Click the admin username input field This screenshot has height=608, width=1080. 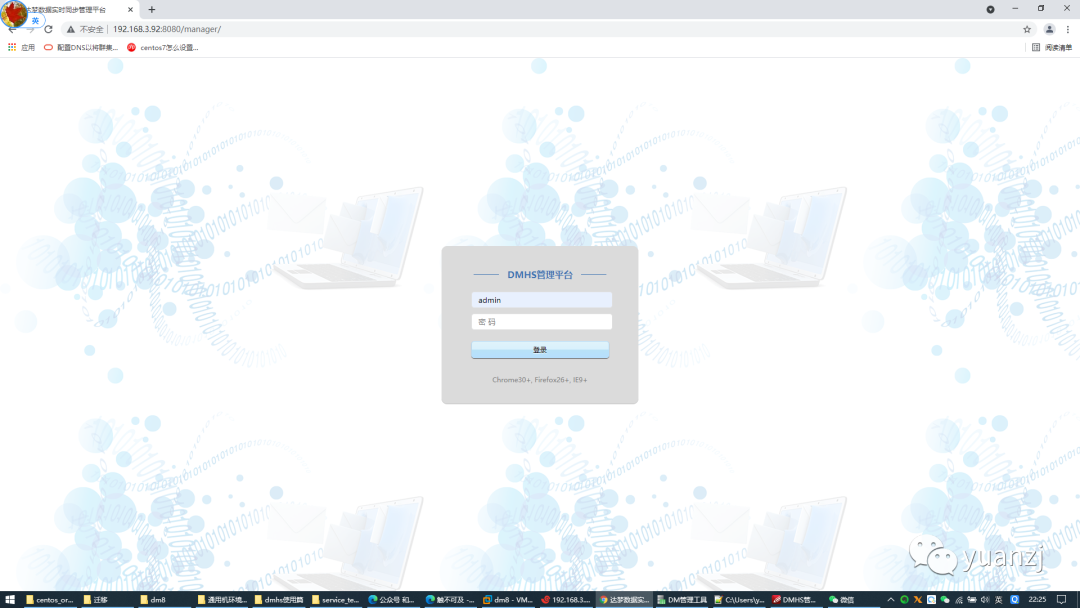pos(541,300)
